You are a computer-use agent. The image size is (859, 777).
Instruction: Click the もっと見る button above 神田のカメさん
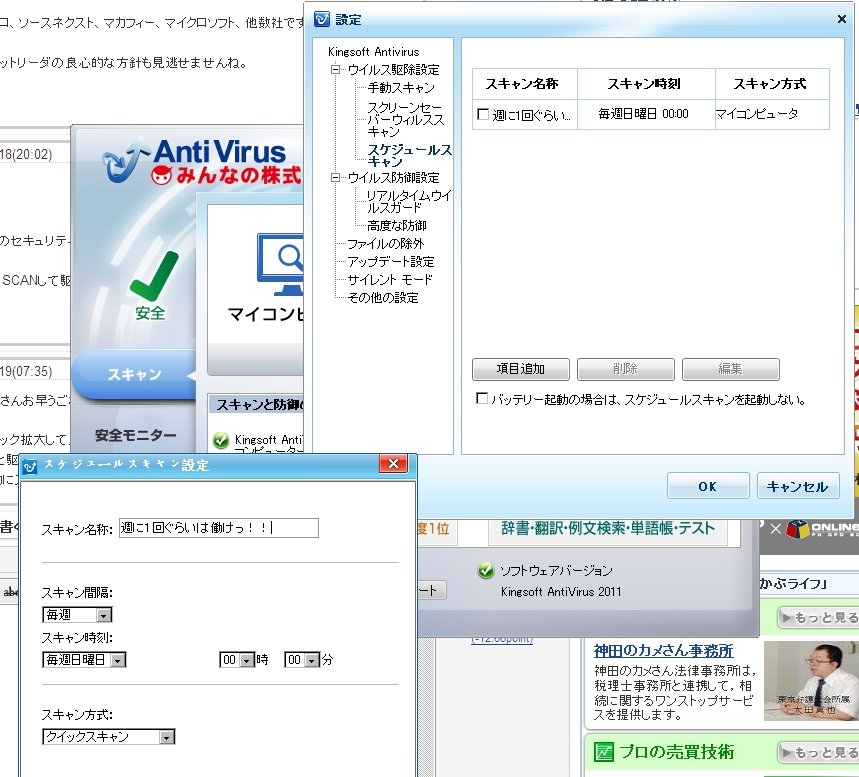coord(817,618)
